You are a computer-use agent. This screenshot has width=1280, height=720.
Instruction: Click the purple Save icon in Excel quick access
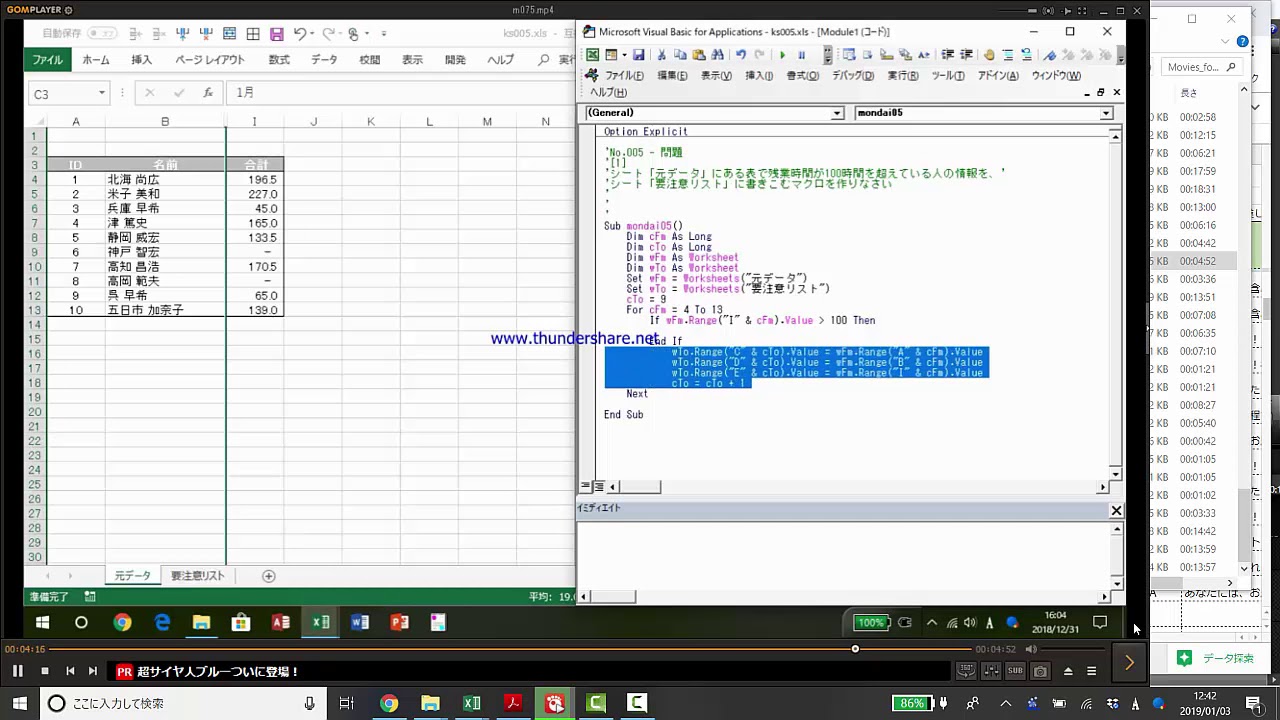tap(277, 34)
